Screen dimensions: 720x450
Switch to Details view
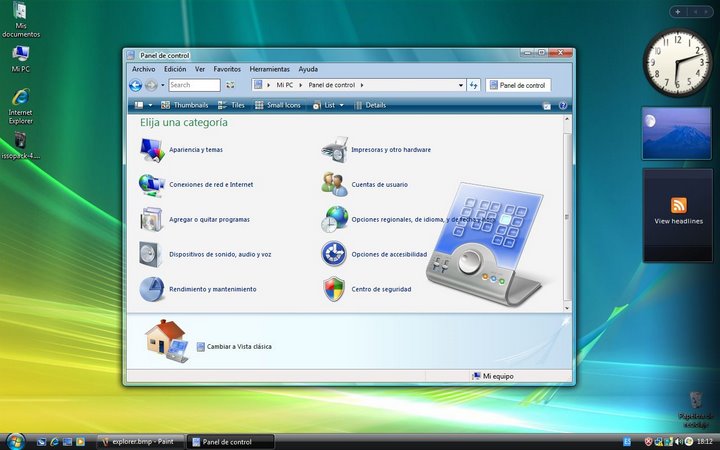pyautogui.click(x=370, y=106)
